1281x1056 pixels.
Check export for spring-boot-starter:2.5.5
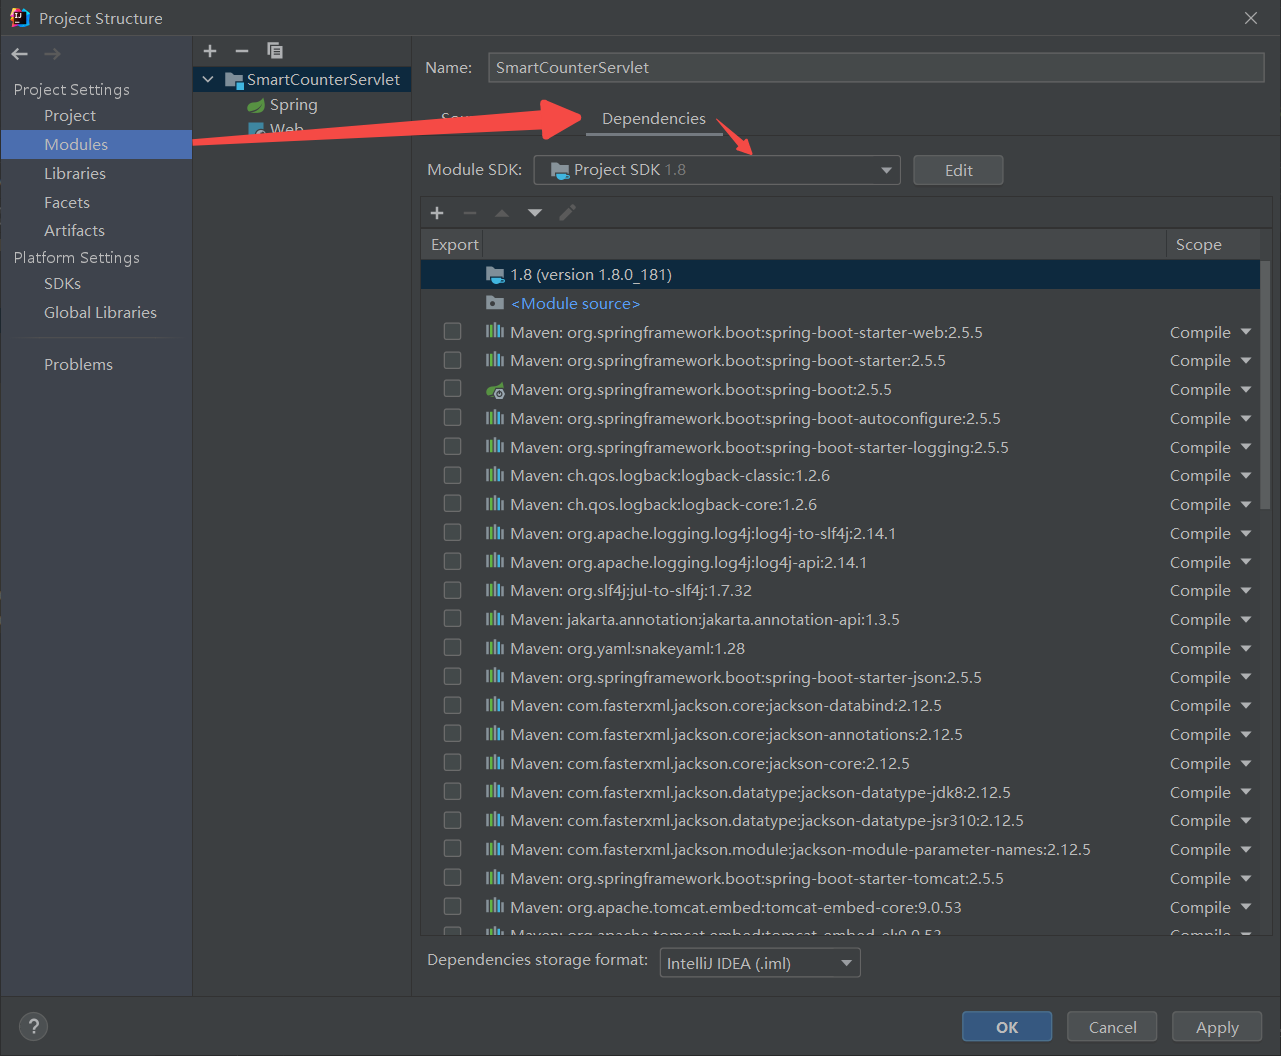pyautogui.click(x=453, y=360)
